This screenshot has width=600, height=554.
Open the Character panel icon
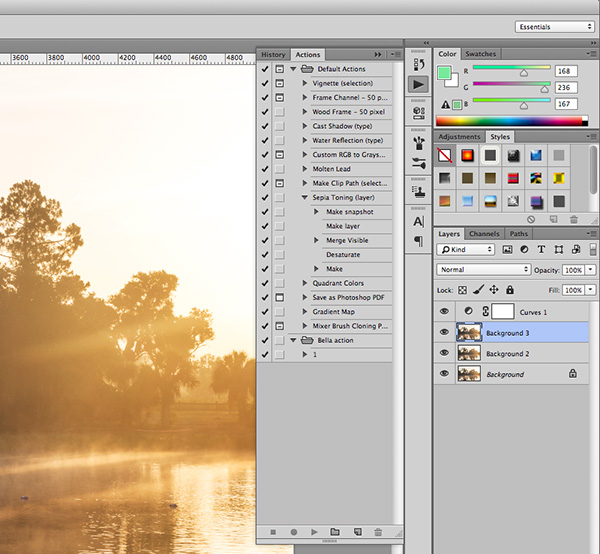tap(417, 221)
